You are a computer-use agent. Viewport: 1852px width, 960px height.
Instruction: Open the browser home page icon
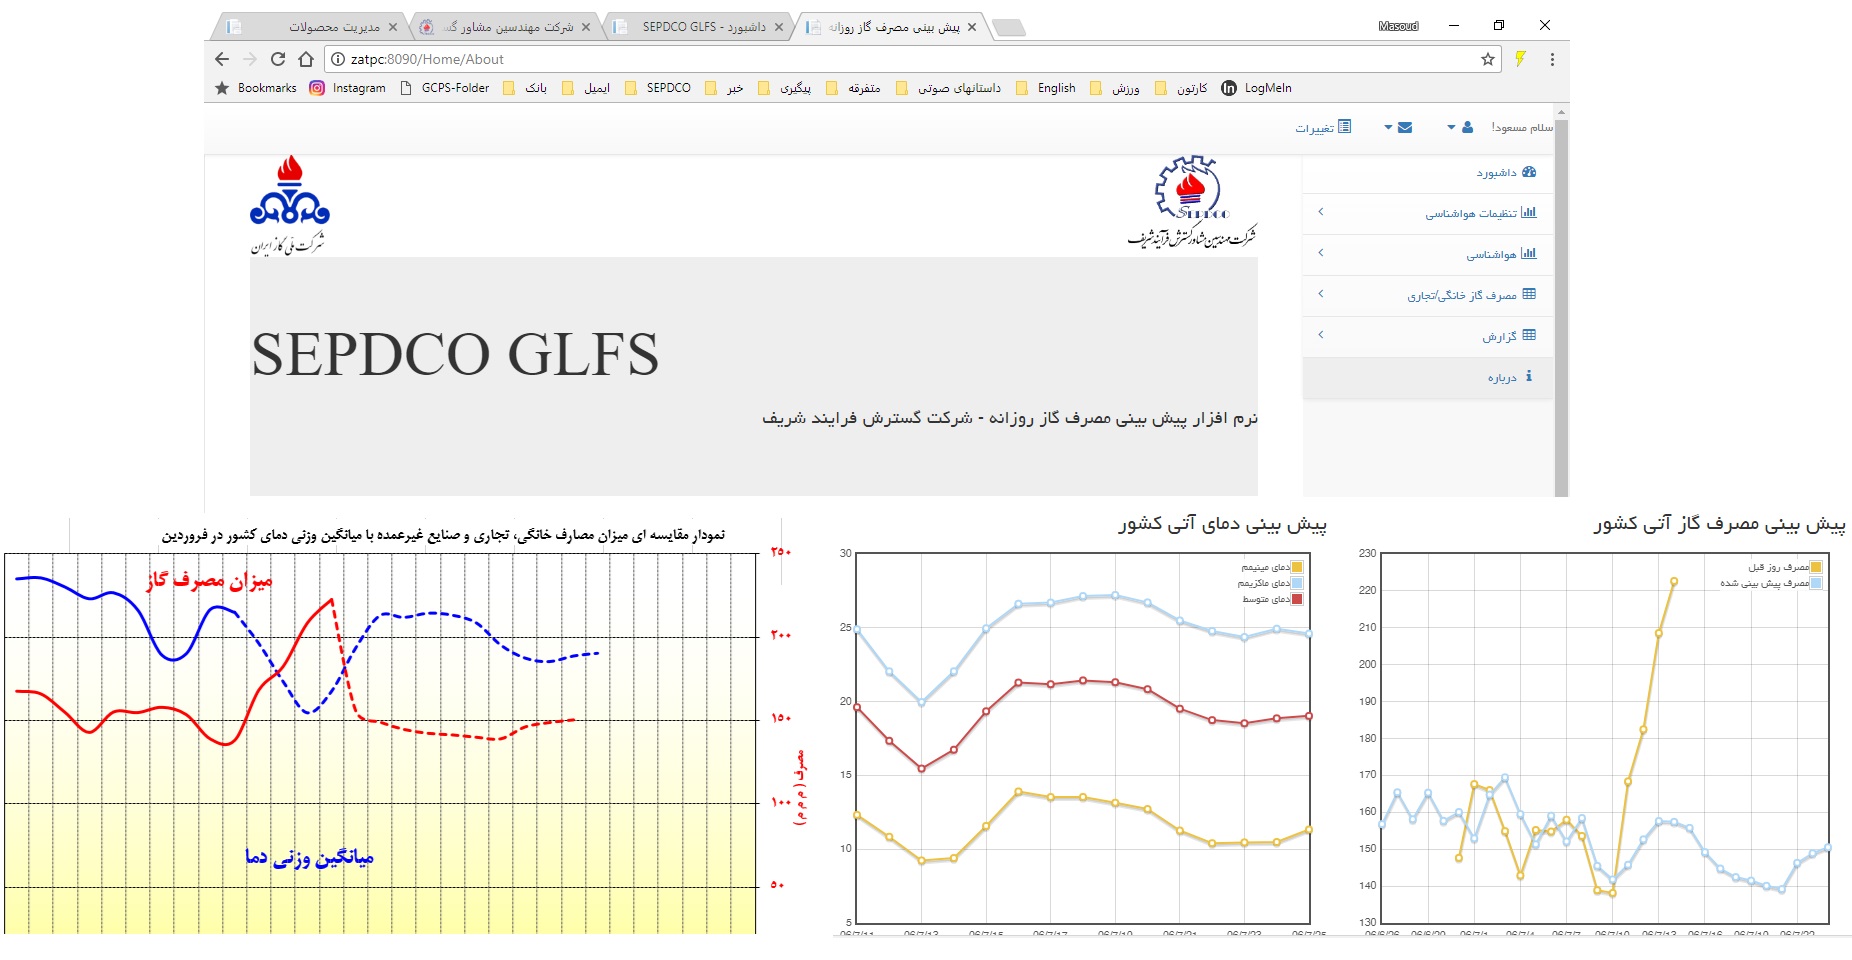306,59
